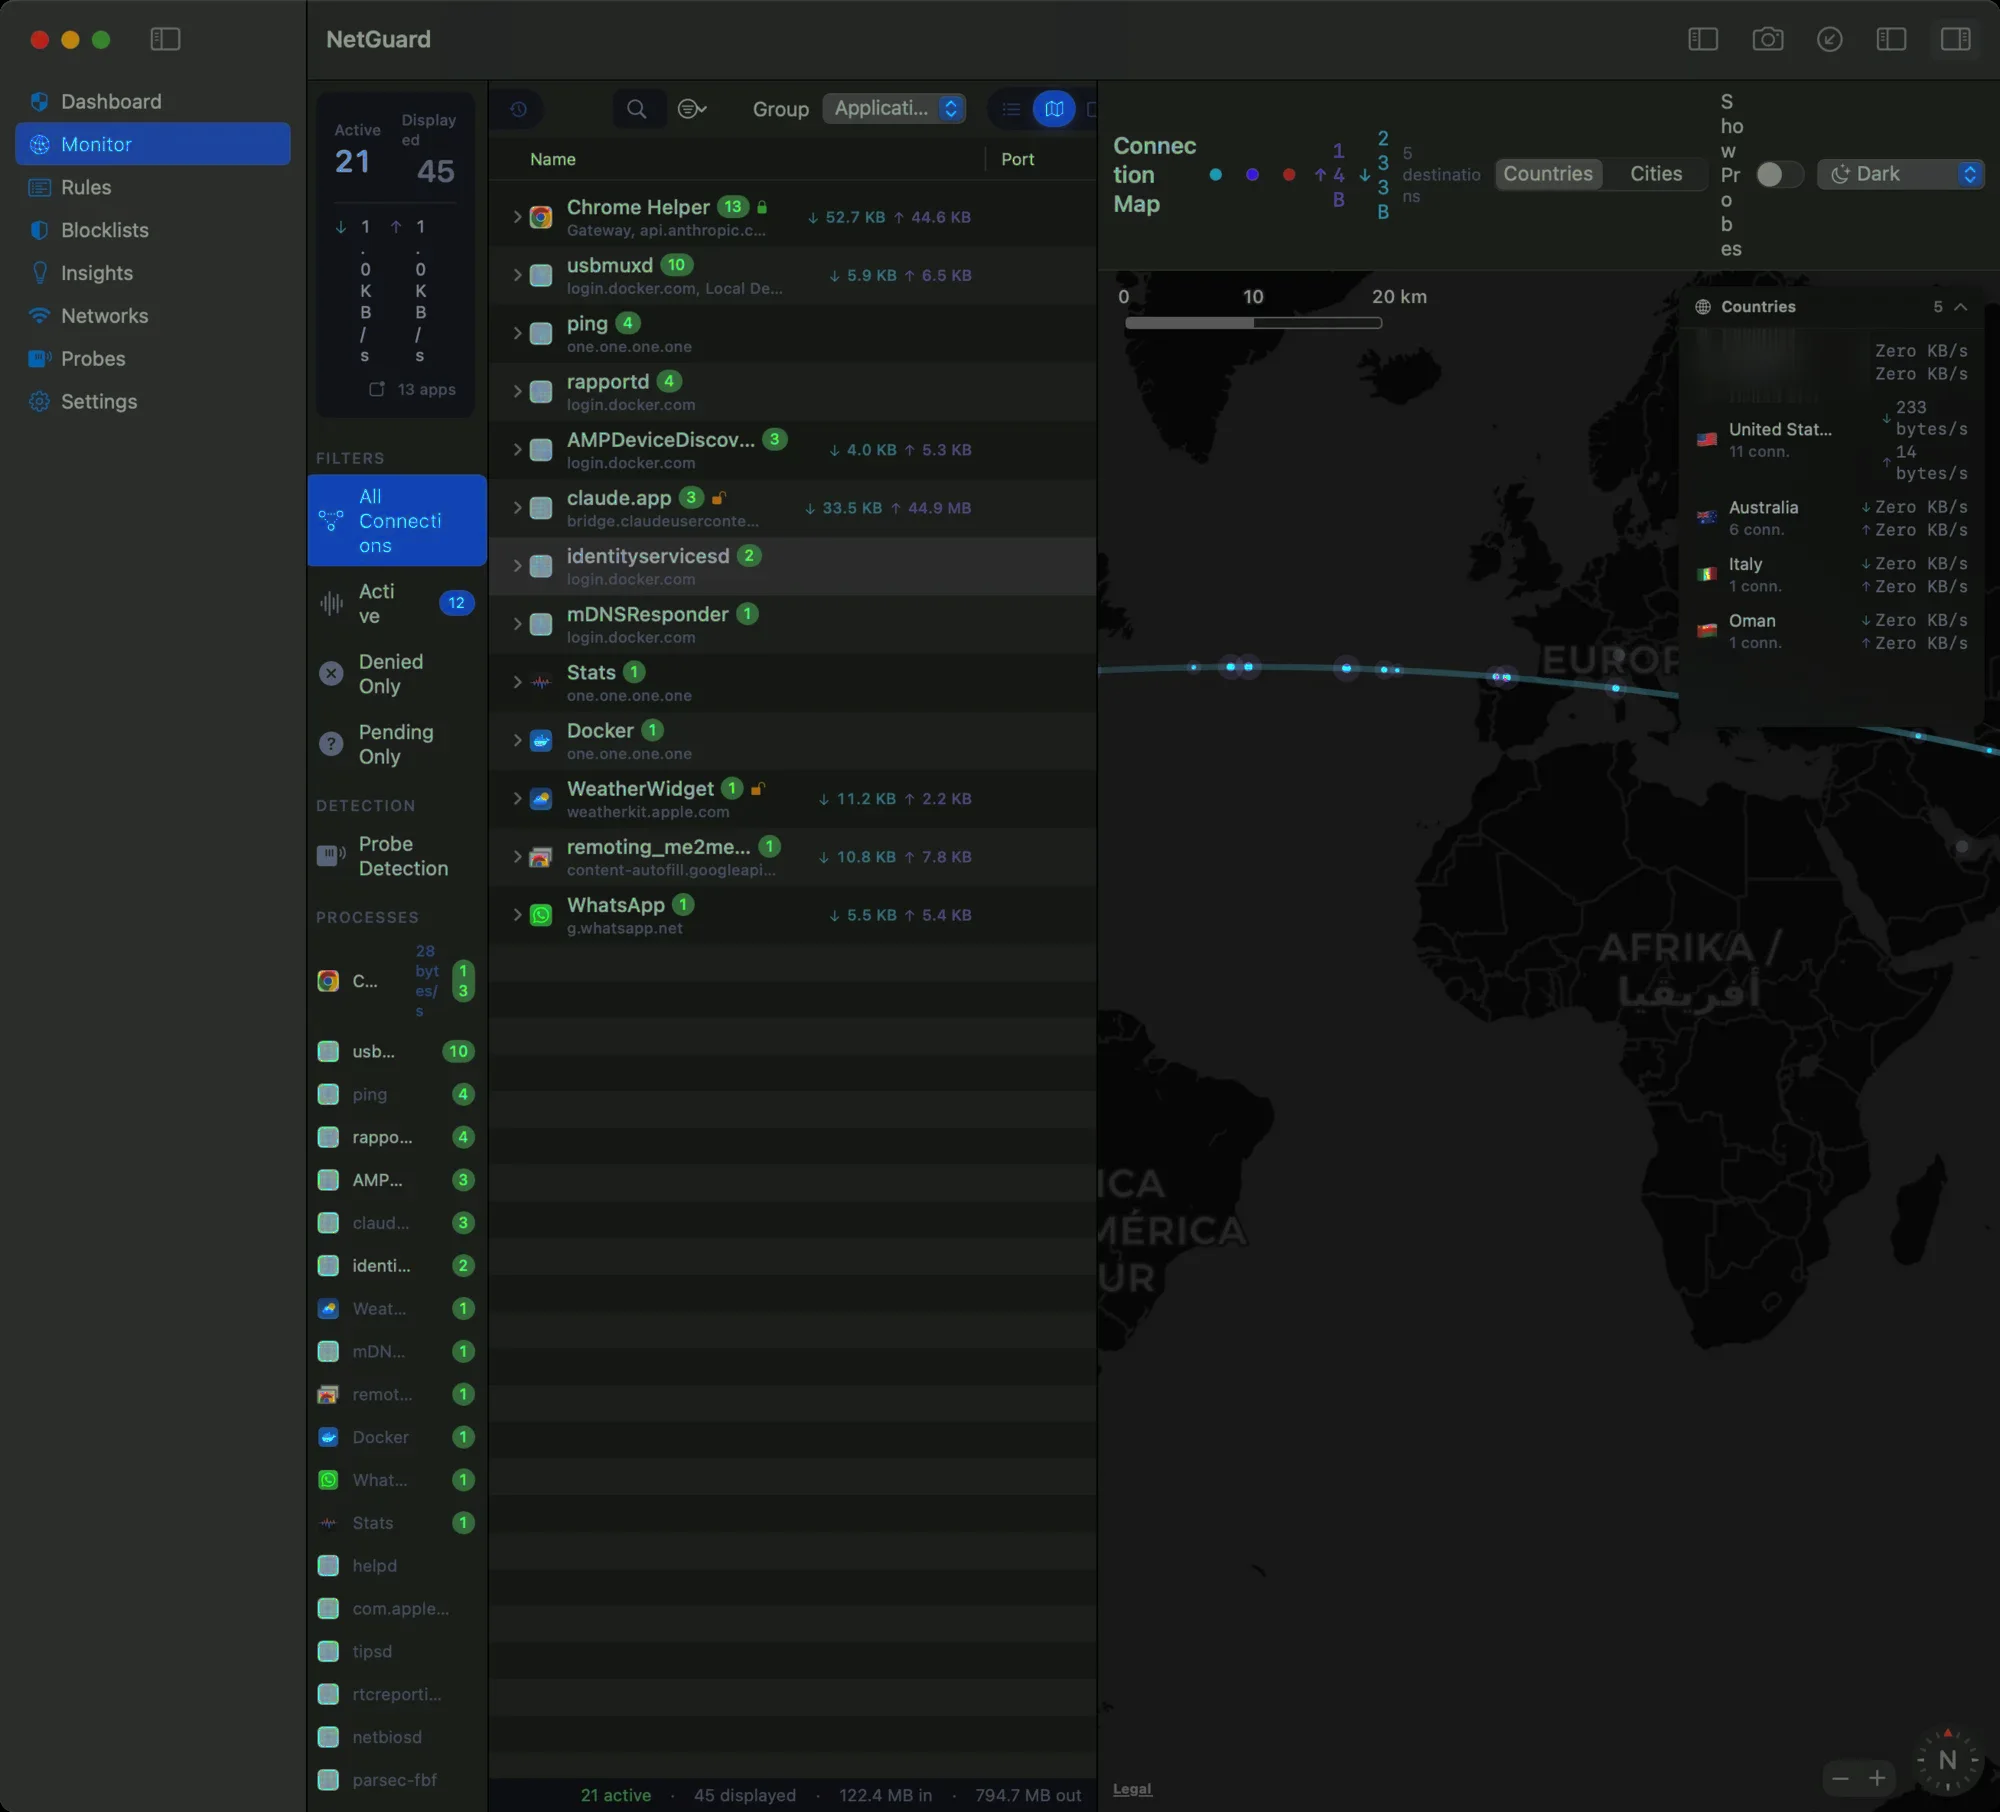The image size is (2000, 1812).
Task: Click the red legend dot
Action: point(1288,175)
